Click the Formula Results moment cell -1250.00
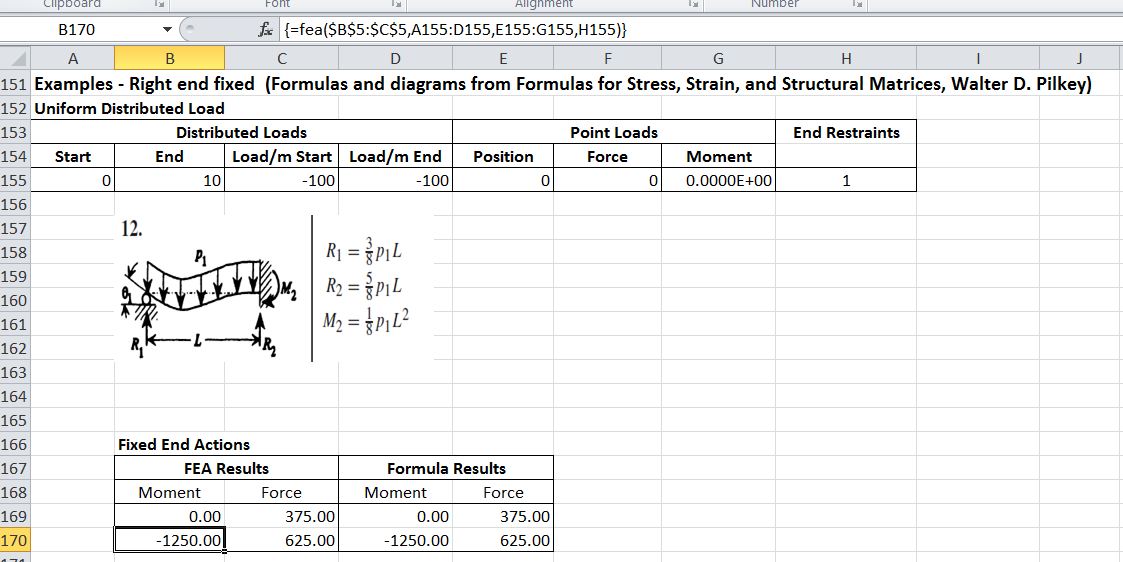 click(395, 541)
